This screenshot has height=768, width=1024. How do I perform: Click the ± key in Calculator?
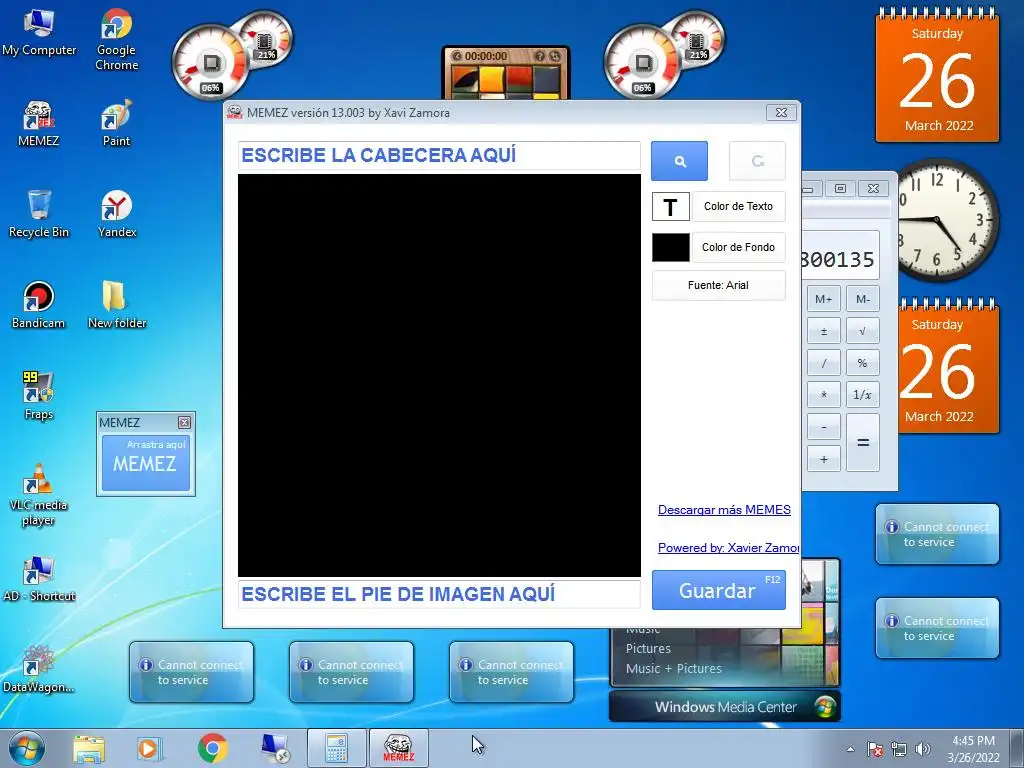pos(824,331)
